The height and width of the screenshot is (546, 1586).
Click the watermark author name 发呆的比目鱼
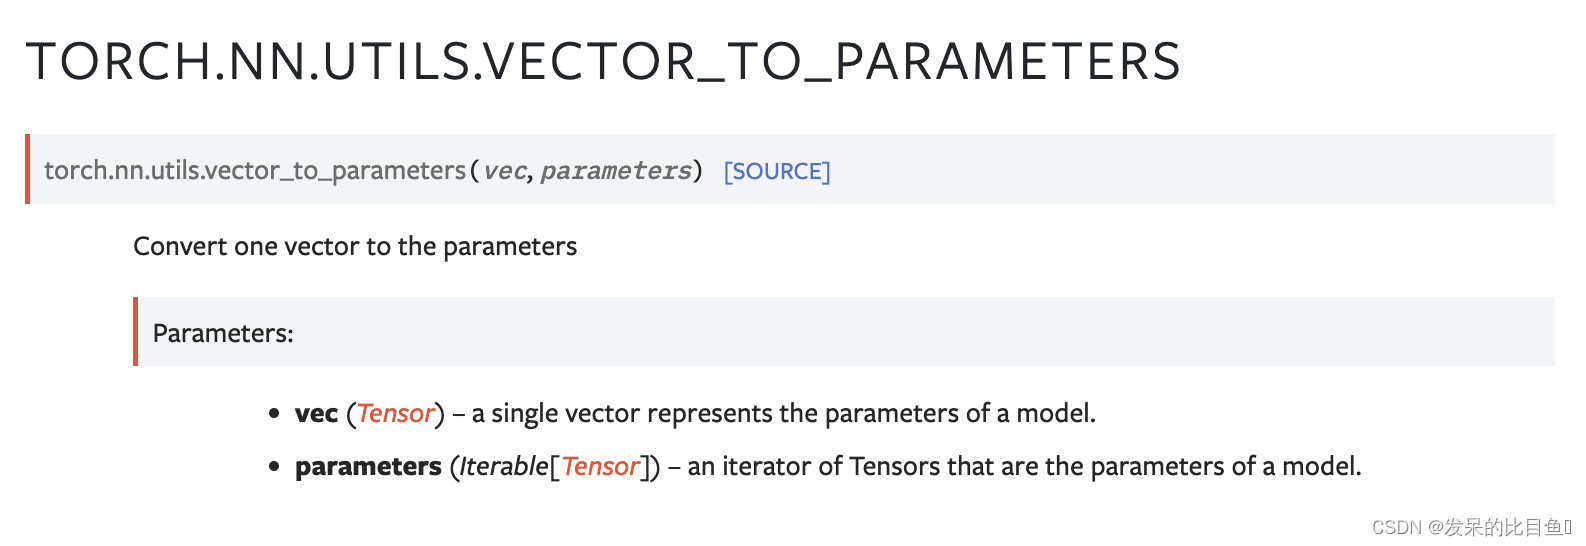click(x=1504, y=527)
